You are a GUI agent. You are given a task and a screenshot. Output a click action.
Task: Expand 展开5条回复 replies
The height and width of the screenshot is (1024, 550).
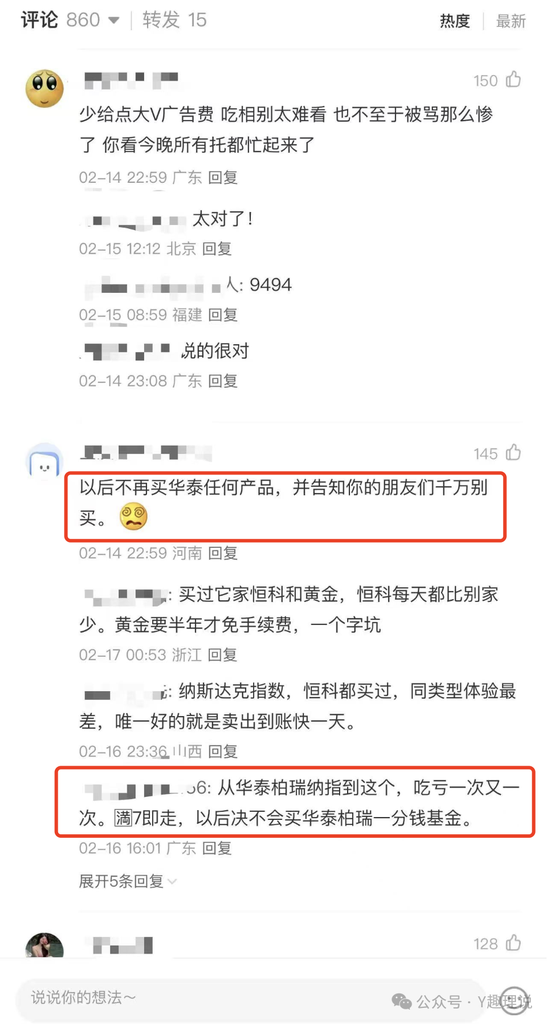[127, 881]
